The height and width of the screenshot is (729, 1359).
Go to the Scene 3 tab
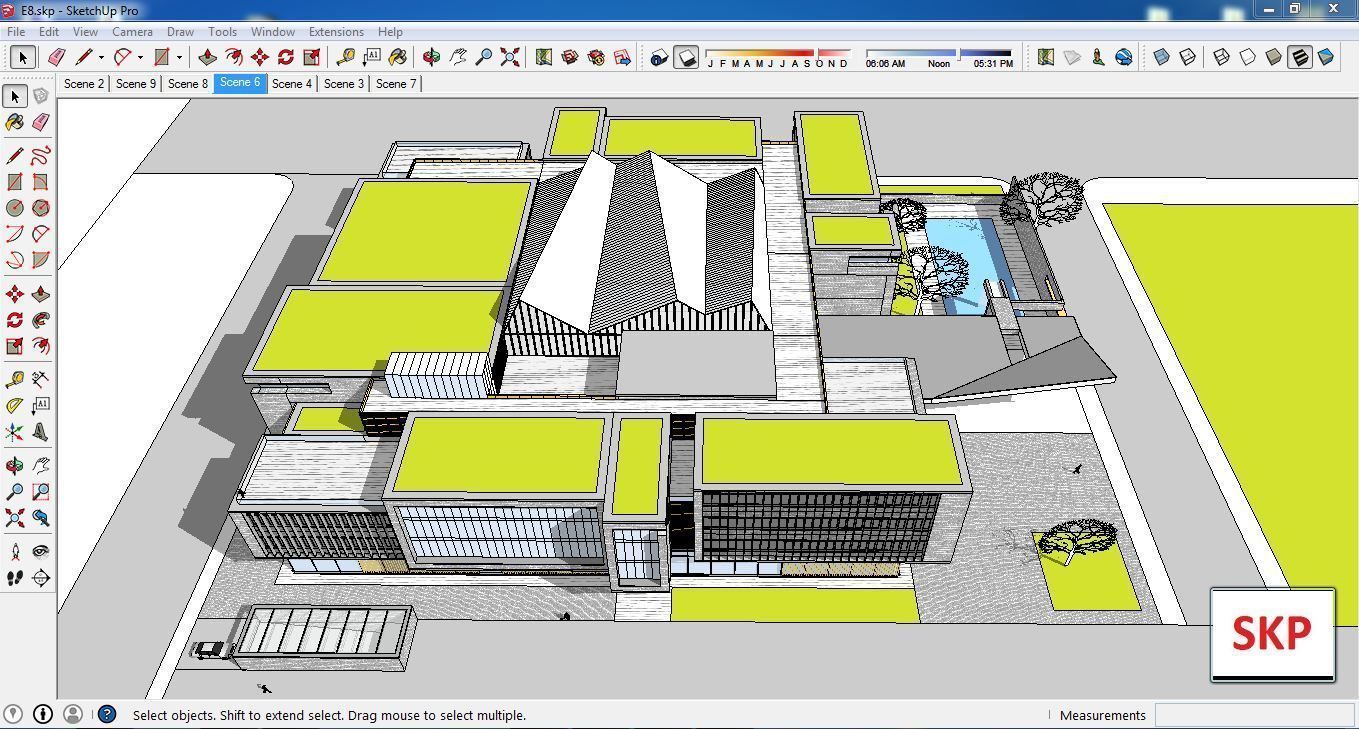pos(344,83)
